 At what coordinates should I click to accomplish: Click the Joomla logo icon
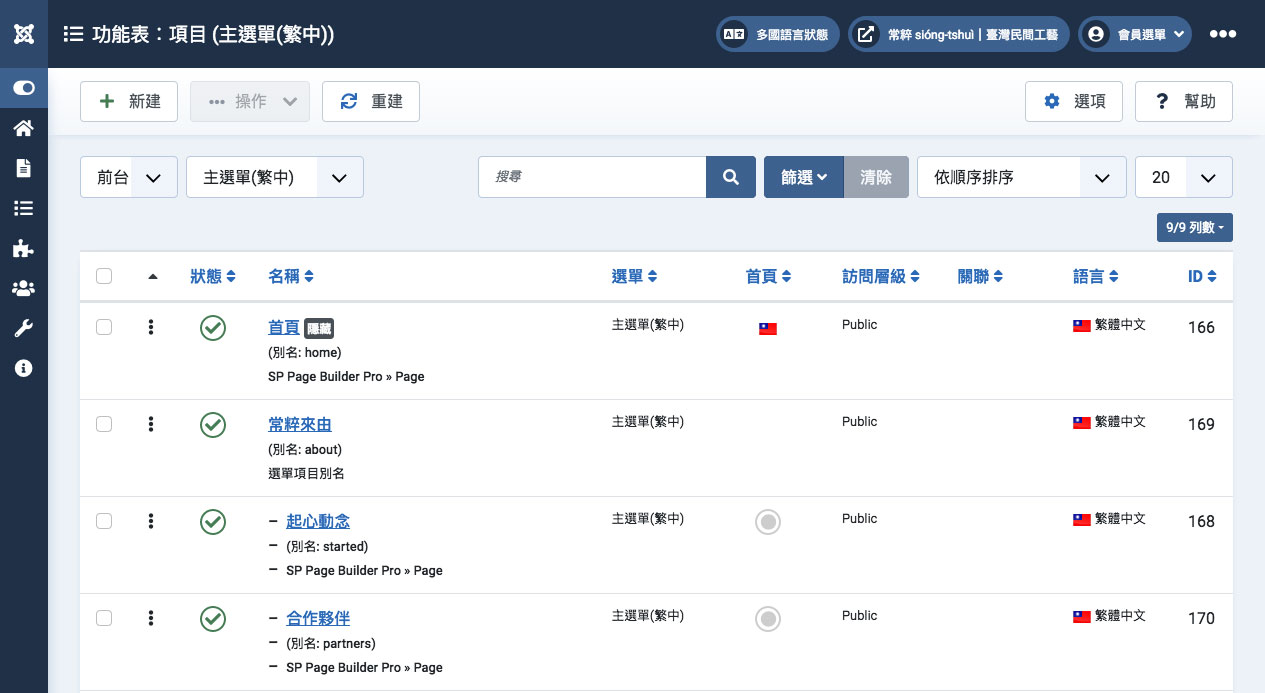(x=24, y=34)
